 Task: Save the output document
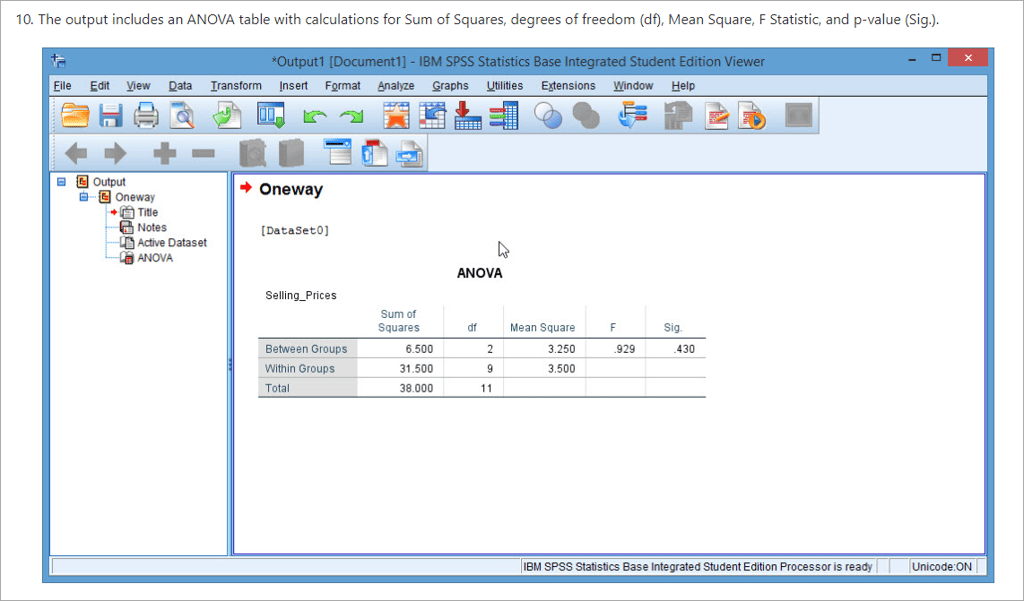pos(111,115)
